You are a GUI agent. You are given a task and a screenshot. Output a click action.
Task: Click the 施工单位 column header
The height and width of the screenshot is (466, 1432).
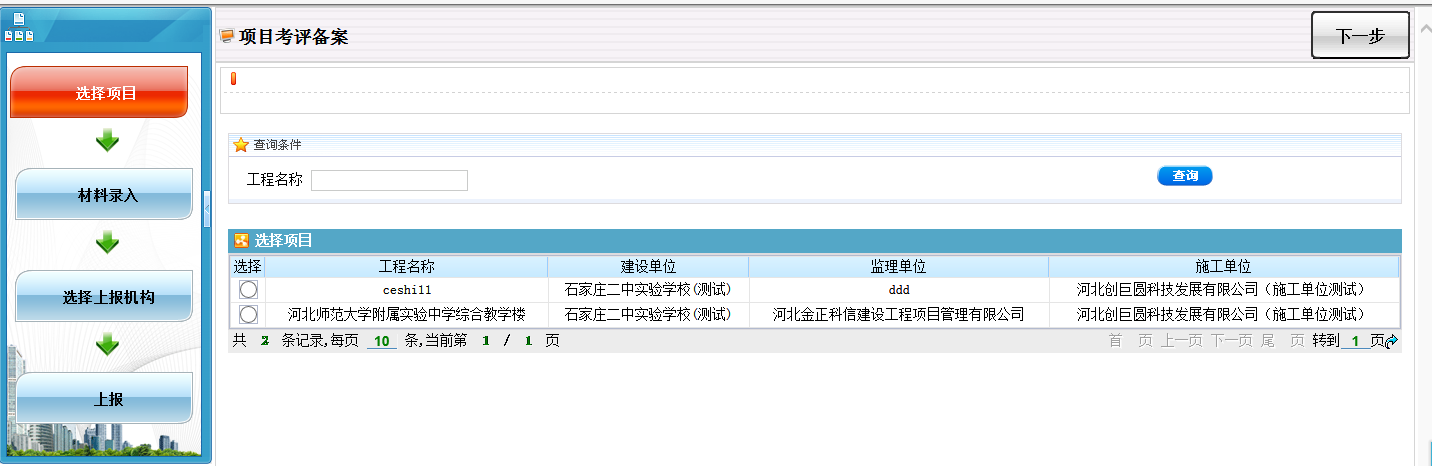coord(1223,267)
